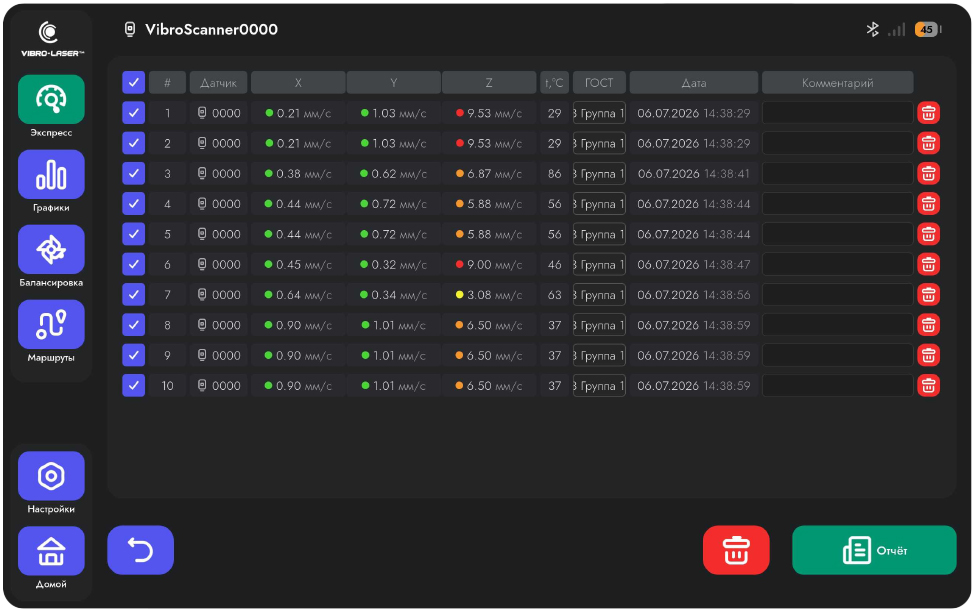Go to Домой home screen
Image resolution: width=973 pixels, height=609 pixels.
(x=51, y=551)
